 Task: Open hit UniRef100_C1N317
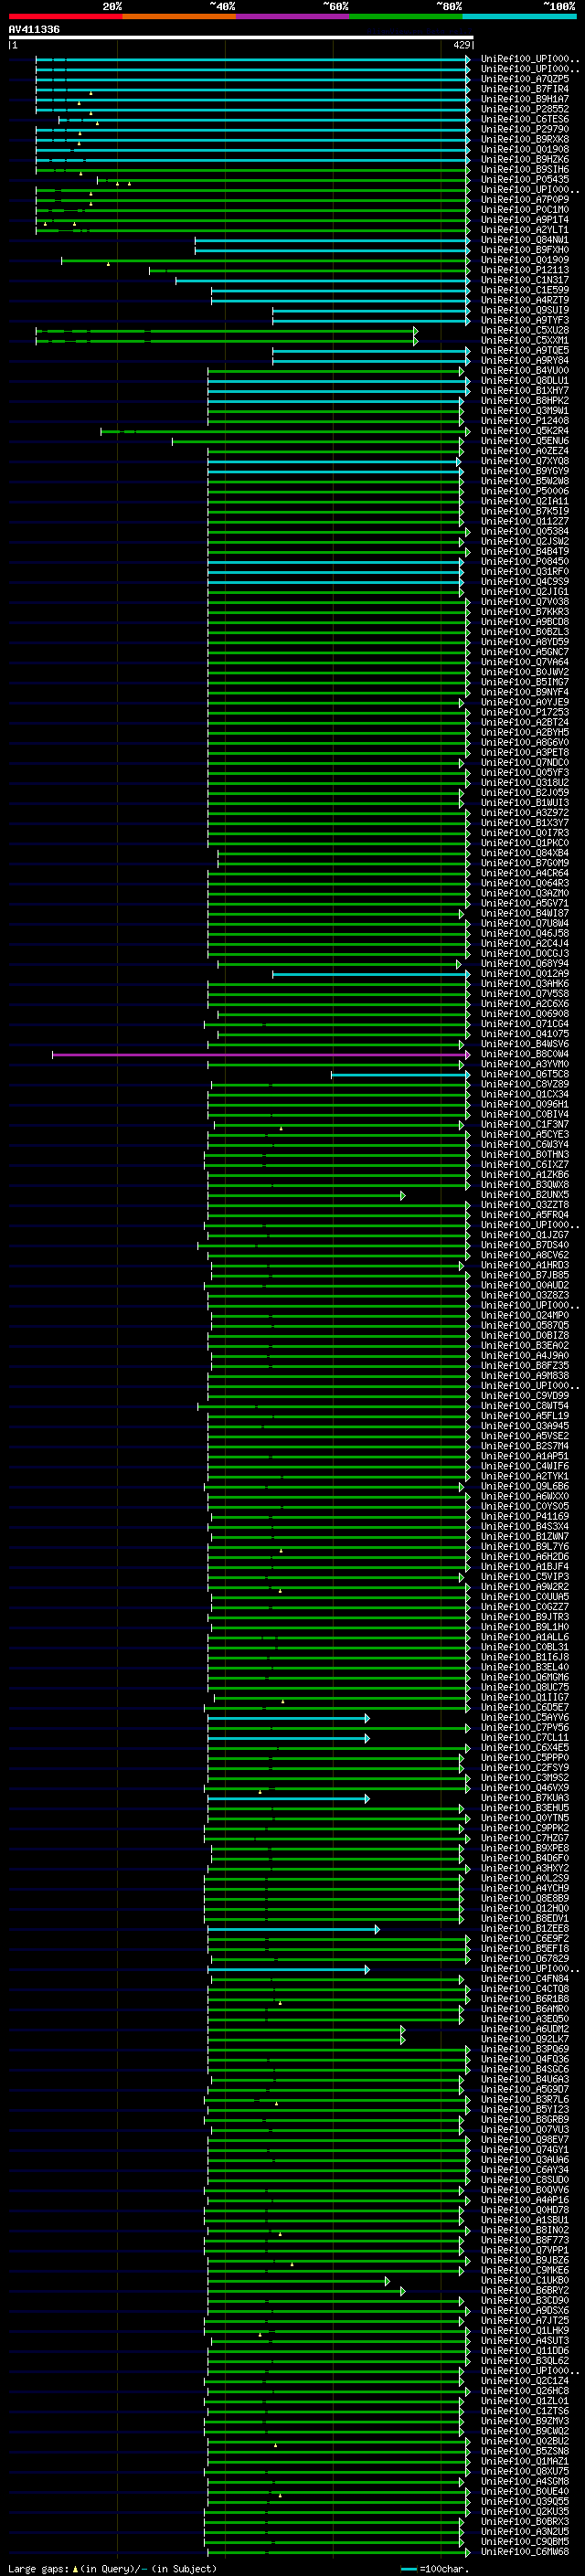[525, 280]
